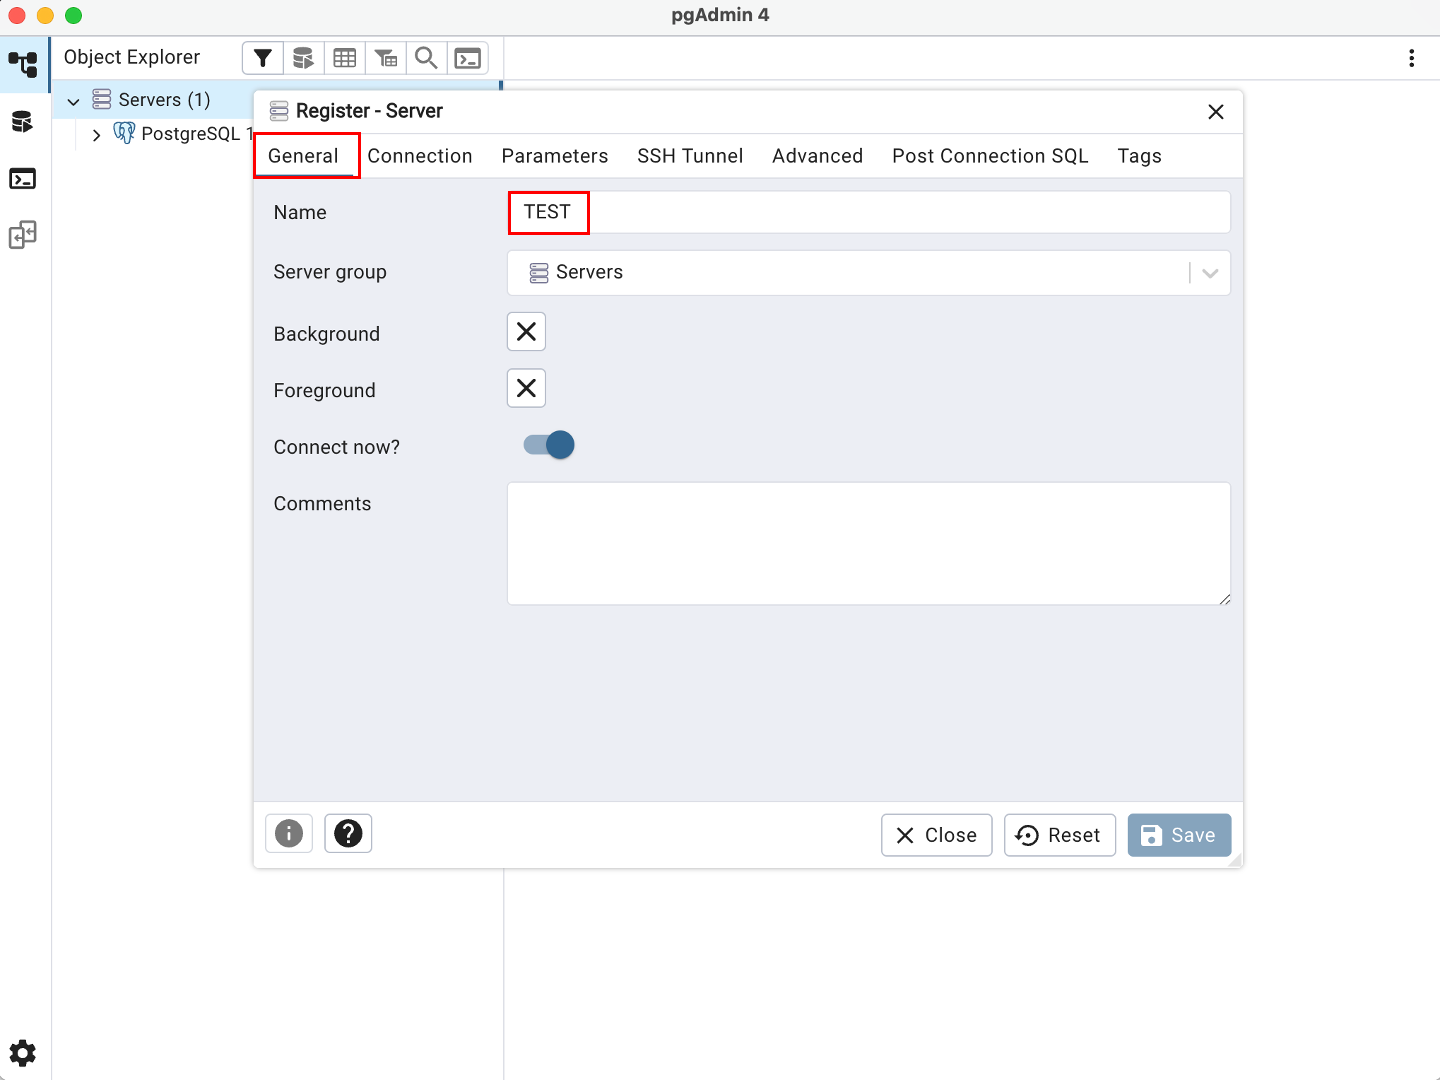This screenshot has height=1080, width=1440.
Task: Open the dialog help question mark
Action: pos(348,833)
